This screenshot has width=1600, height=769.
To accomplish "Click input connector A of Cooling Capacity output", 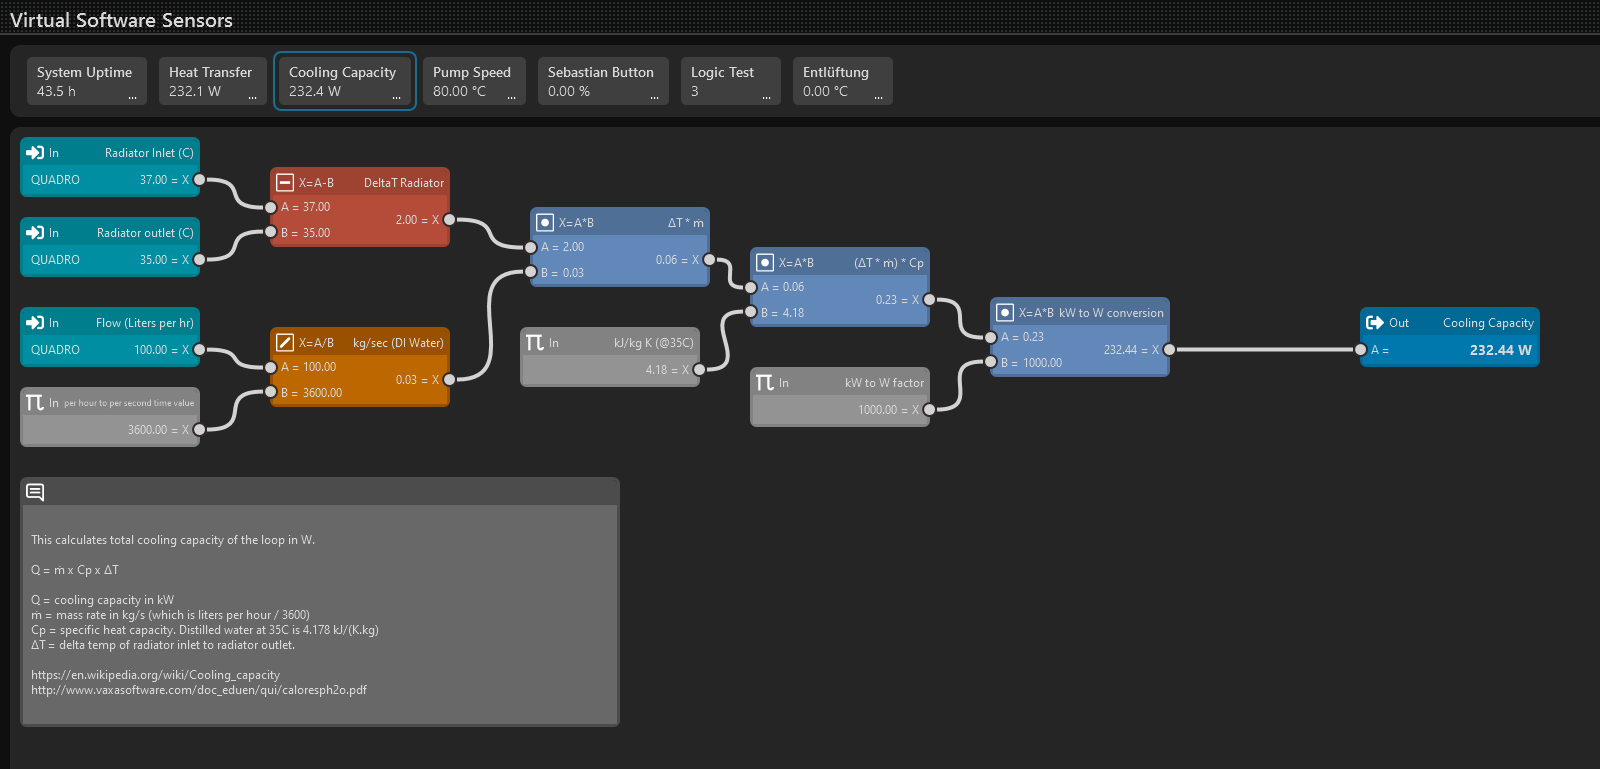I will (x=1361, y=350).
